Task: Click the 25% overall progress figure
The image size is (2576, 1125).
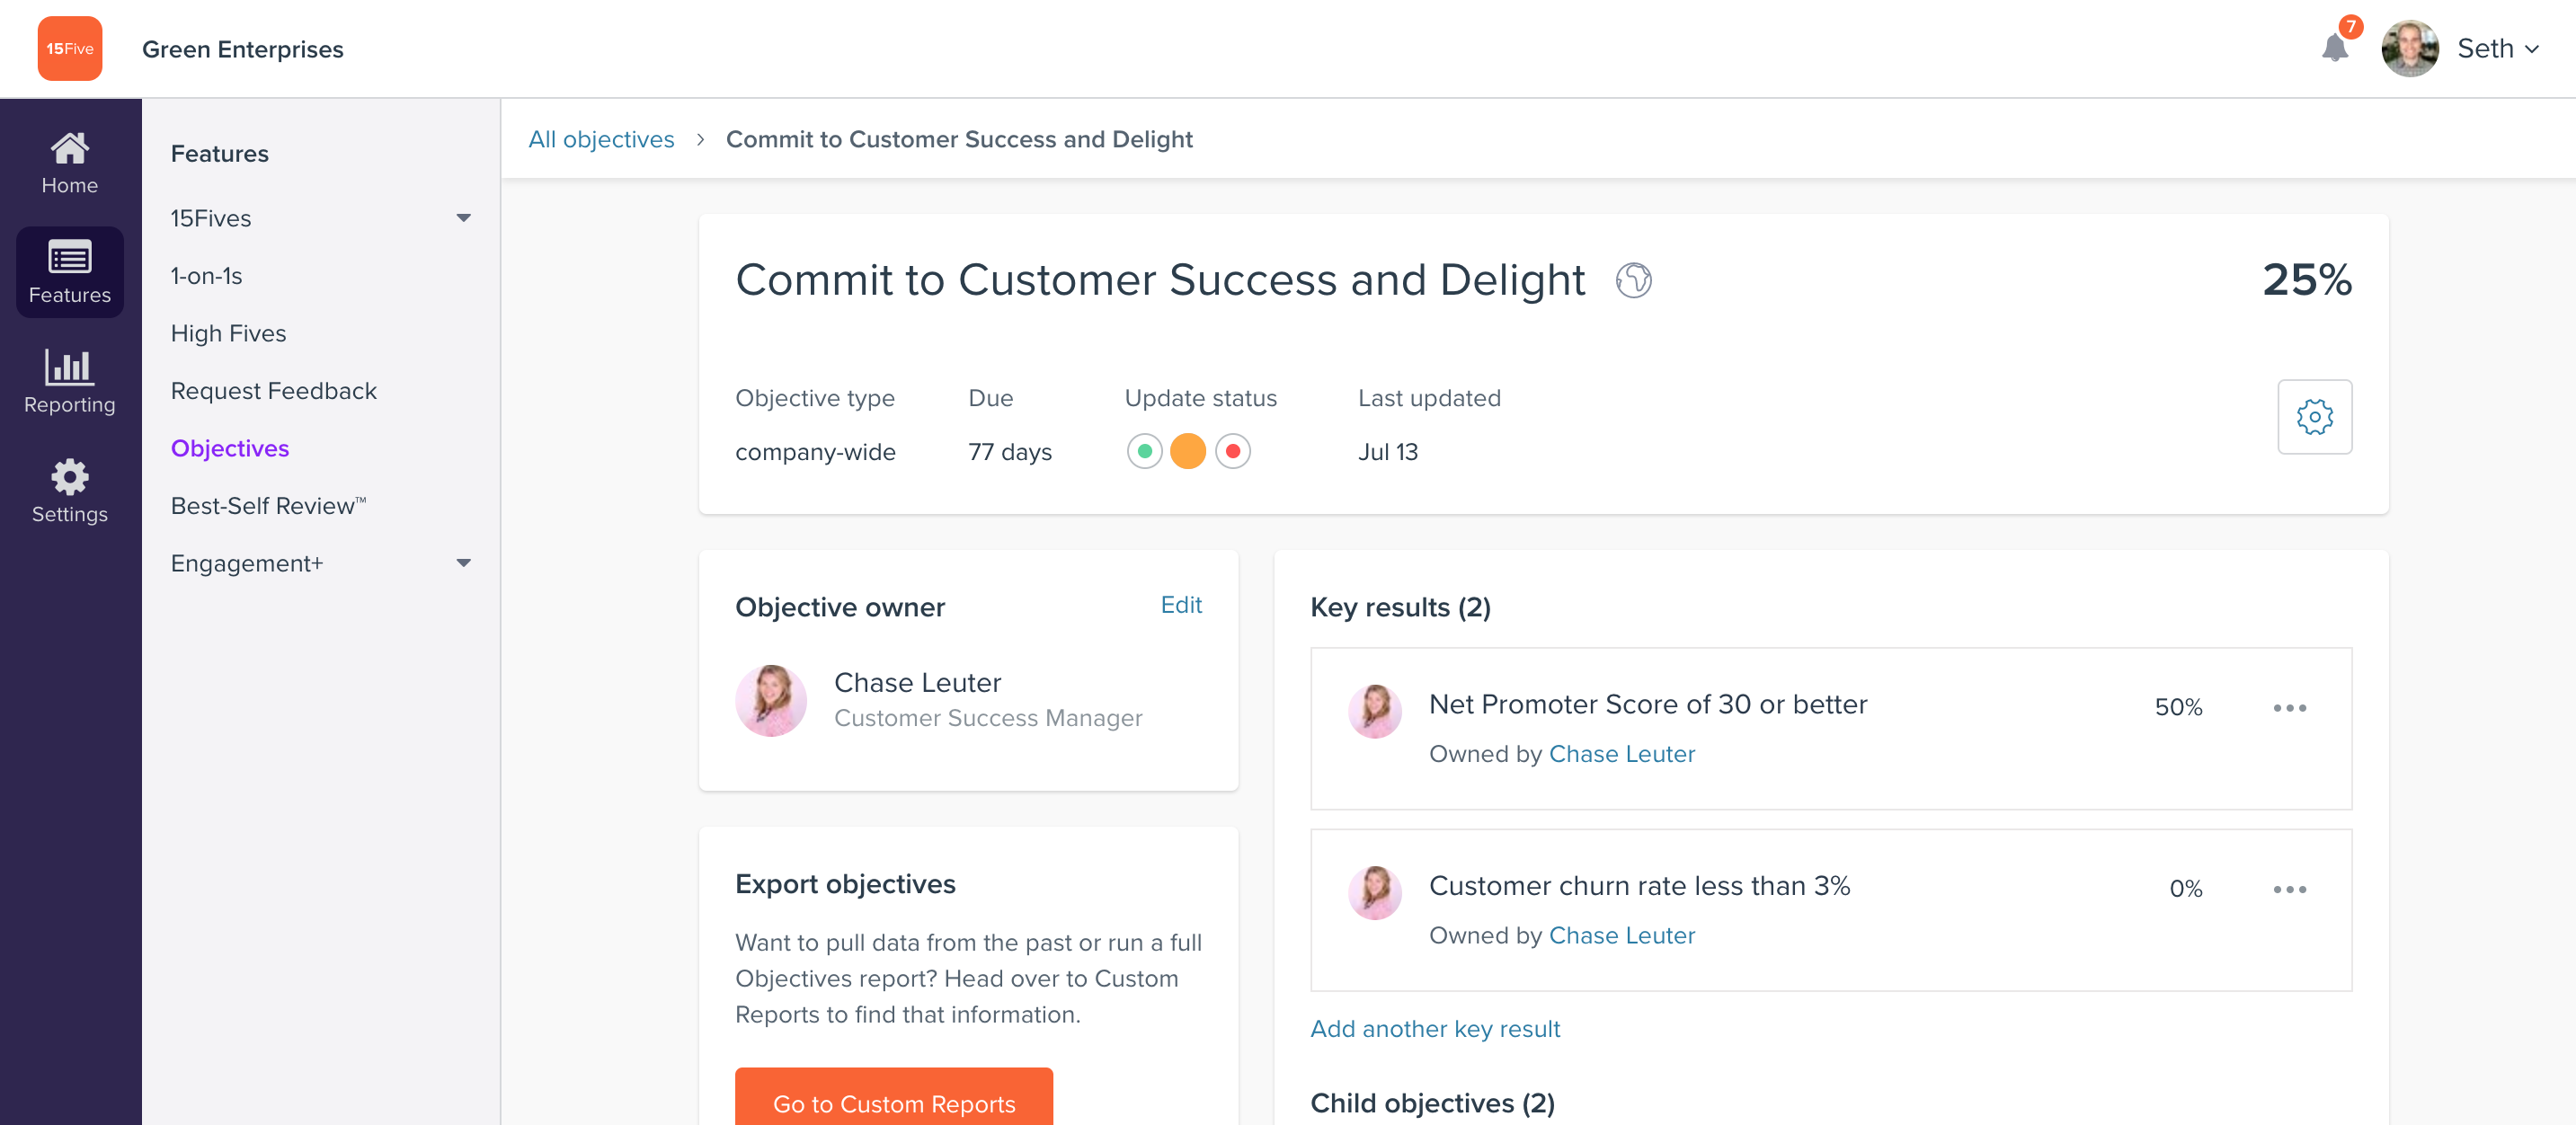Action: click(x=2306, y=279)
